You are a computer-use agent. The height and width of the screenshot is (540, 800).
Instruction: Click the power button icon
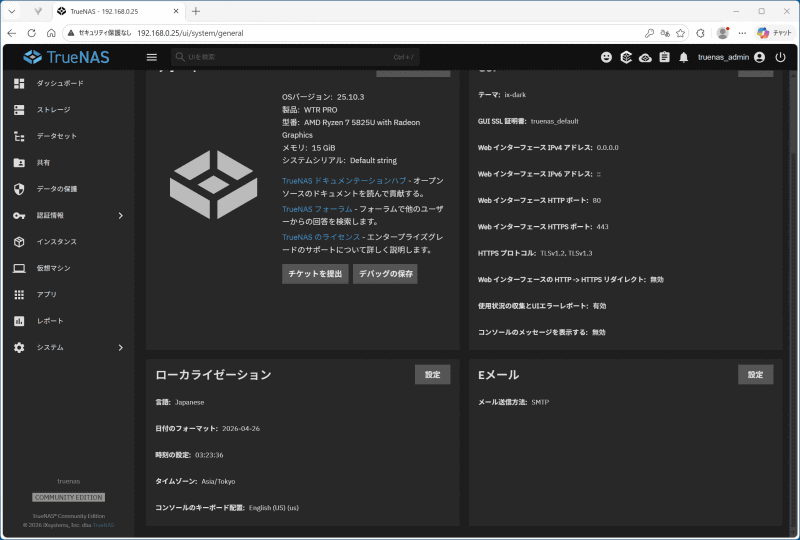(780, 57)
